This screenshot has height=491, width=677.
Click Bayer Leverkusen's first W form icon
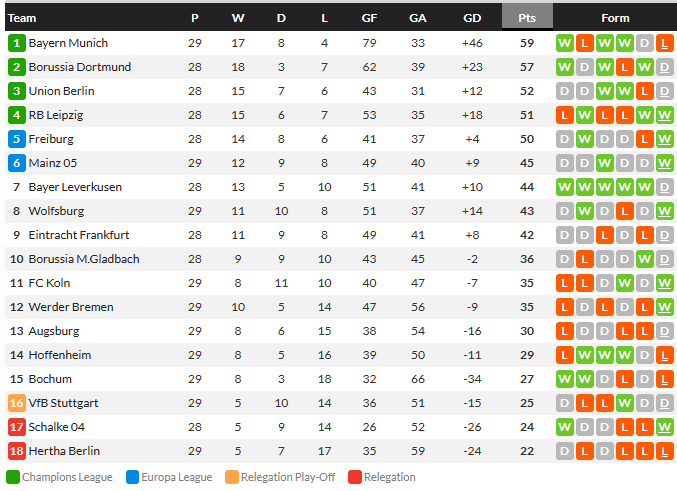click(564, 187)
